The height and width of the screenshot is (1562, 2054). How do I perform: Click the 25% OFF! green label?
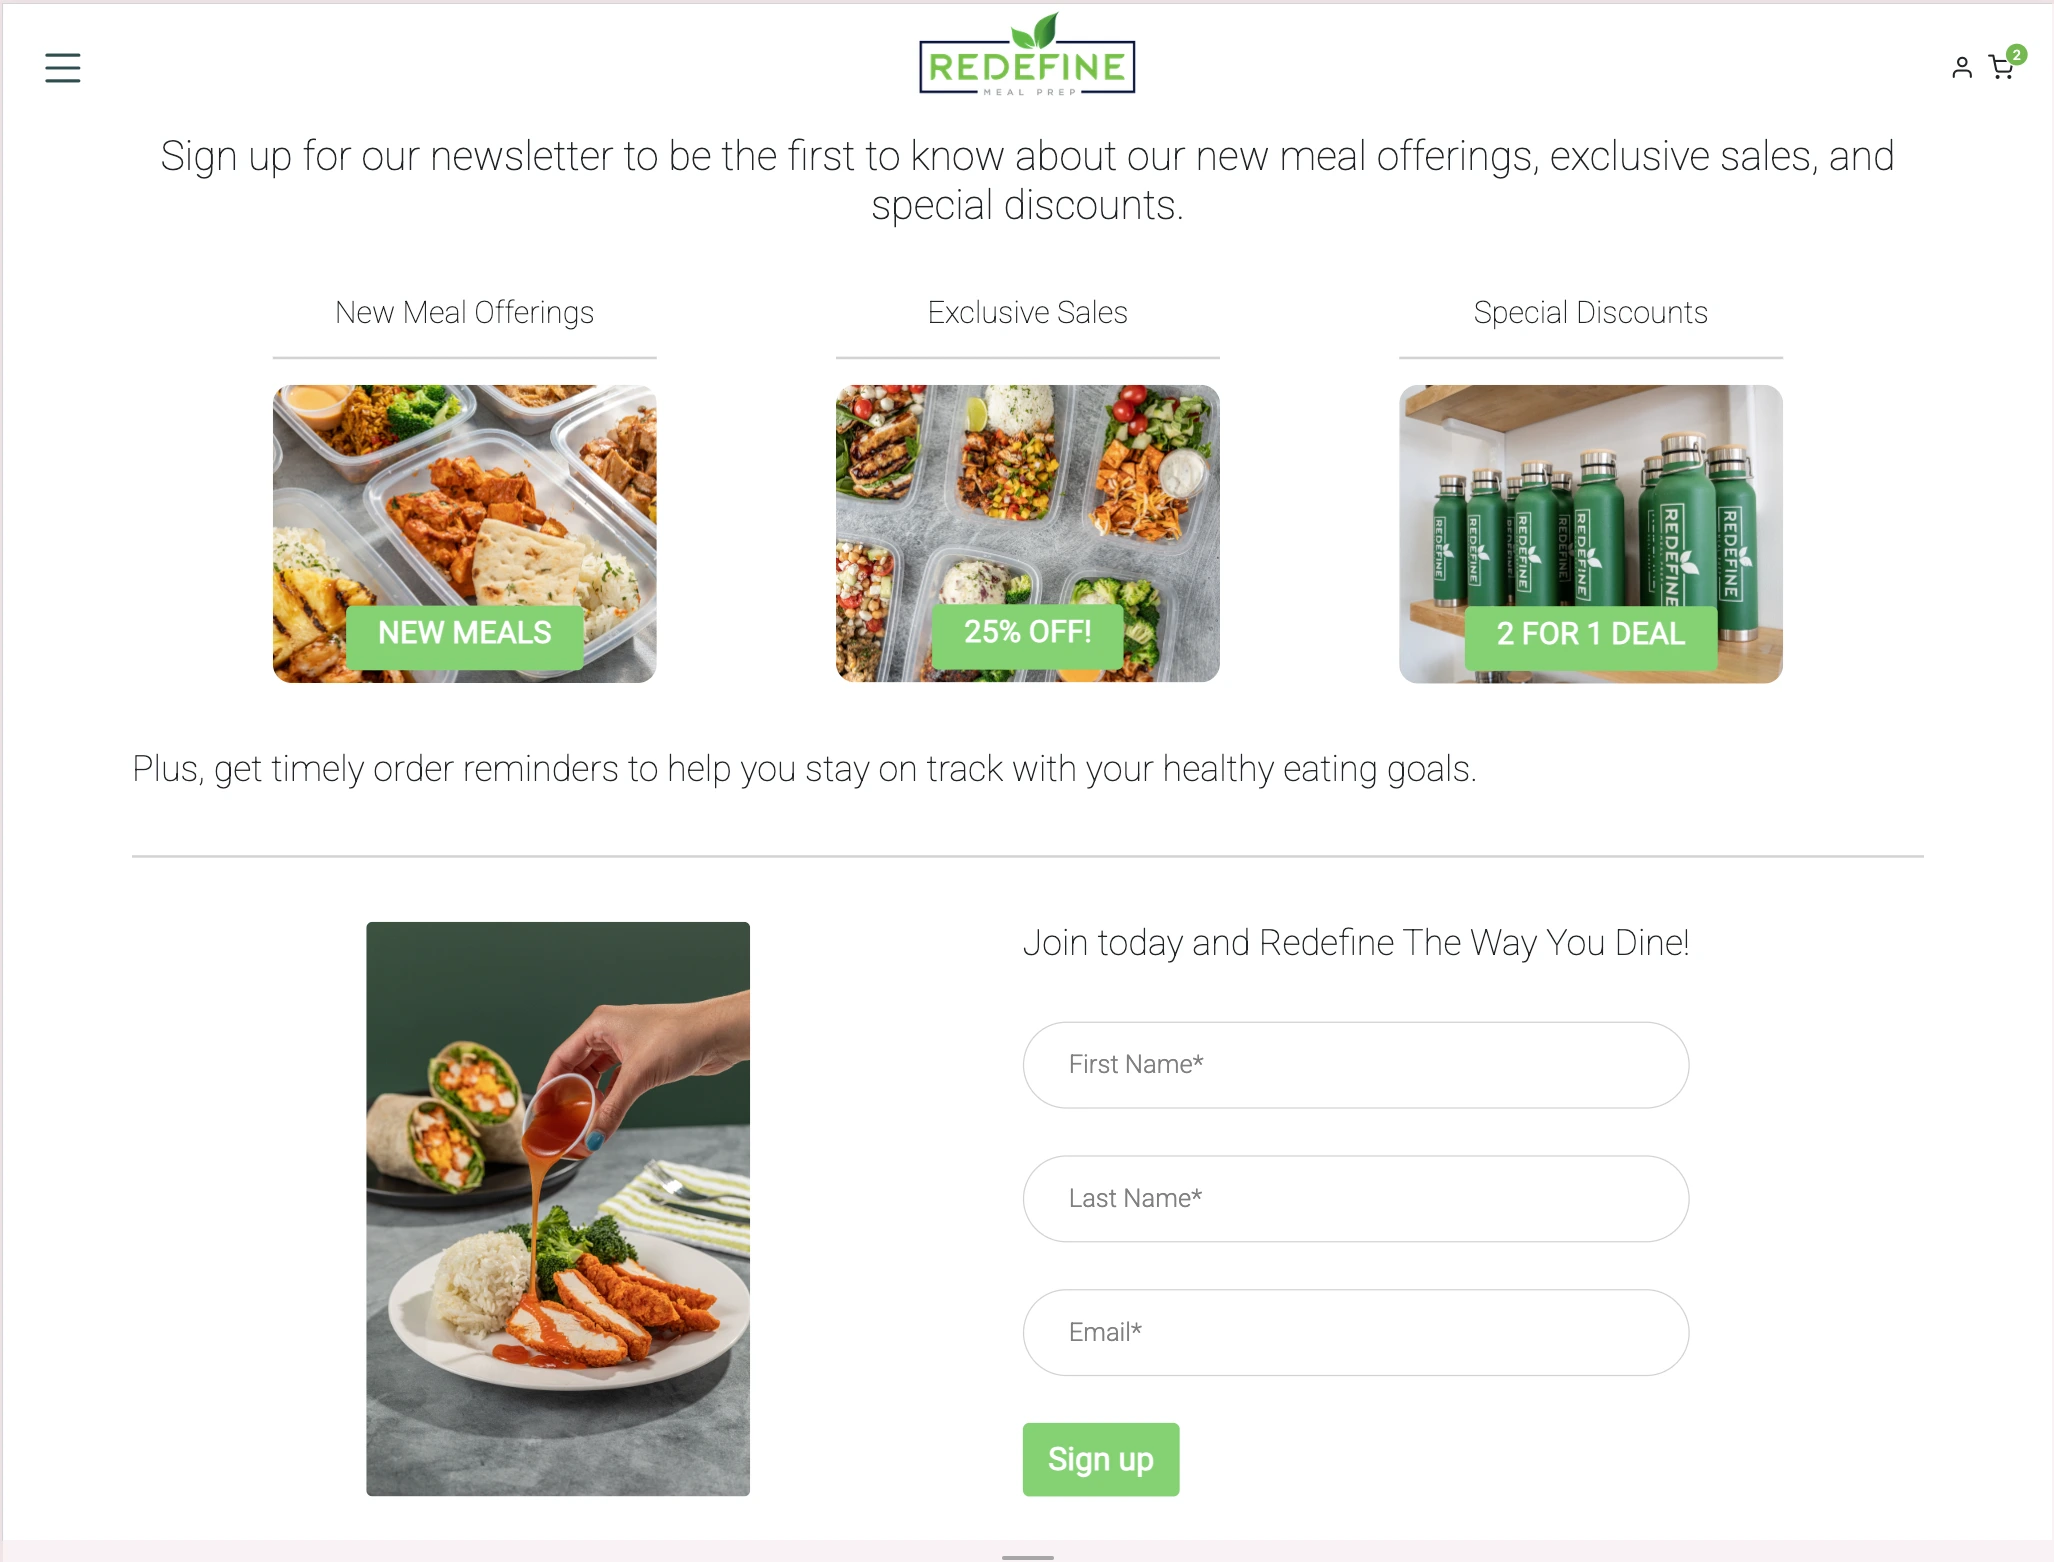1028,633
